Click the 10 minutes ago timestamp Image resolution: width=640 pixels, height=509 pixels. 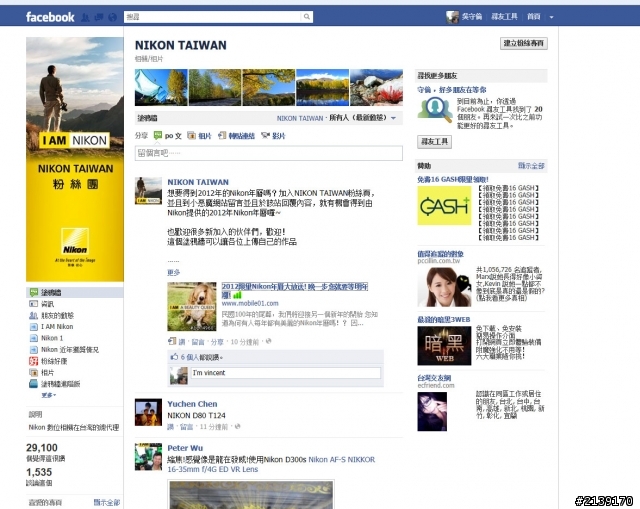[244, 342]
